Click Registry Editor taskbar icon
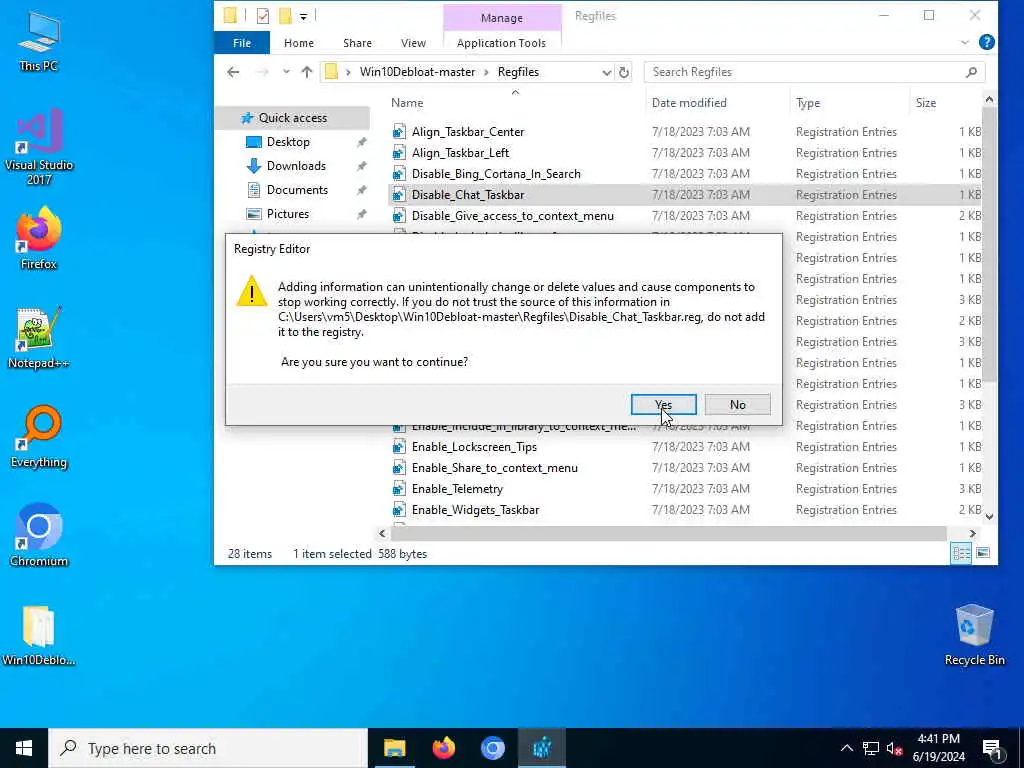1024x768 pixels. click(x=542, y=748)
